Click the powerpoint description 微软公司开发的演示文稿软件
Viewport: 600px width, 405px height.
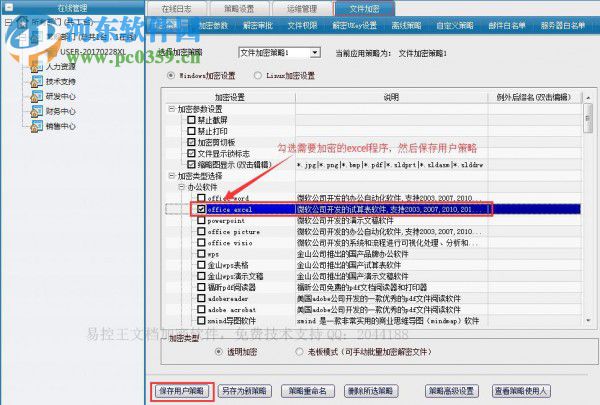click(345, 220)
